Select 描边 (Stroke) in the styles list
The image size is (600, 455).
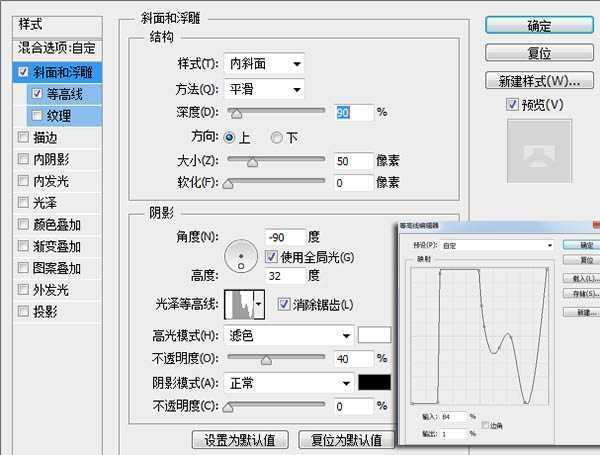pos(44,138)
